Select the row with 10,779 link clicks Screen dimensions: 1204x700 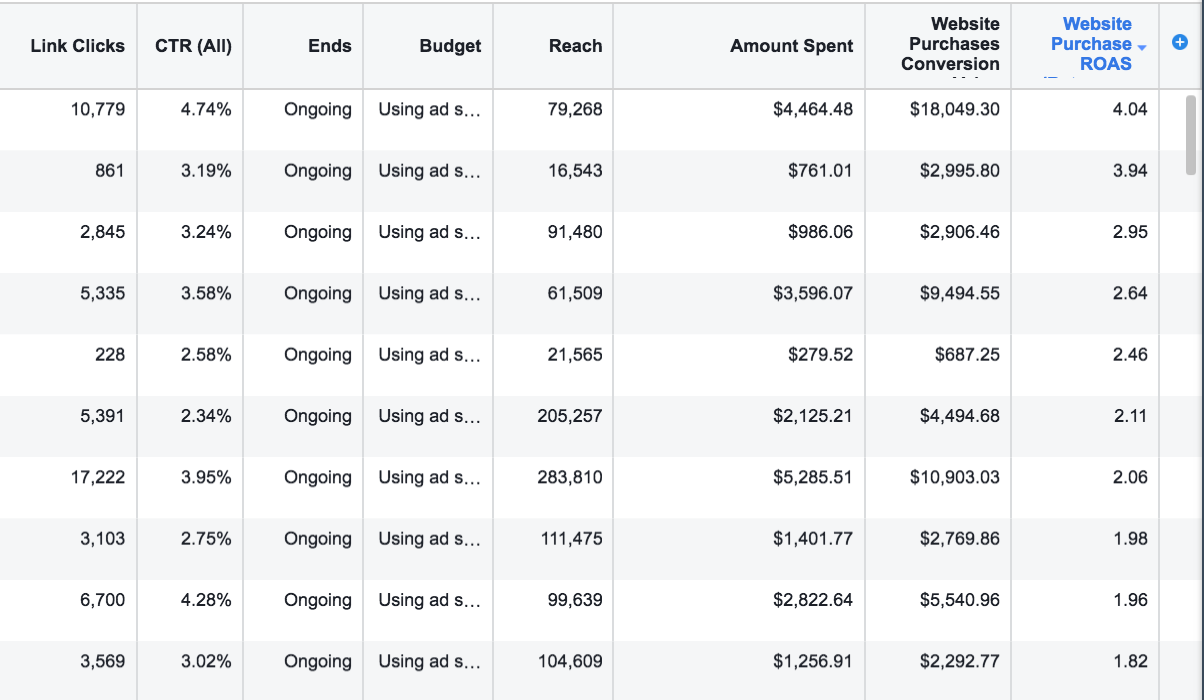[x=98, y=109]
